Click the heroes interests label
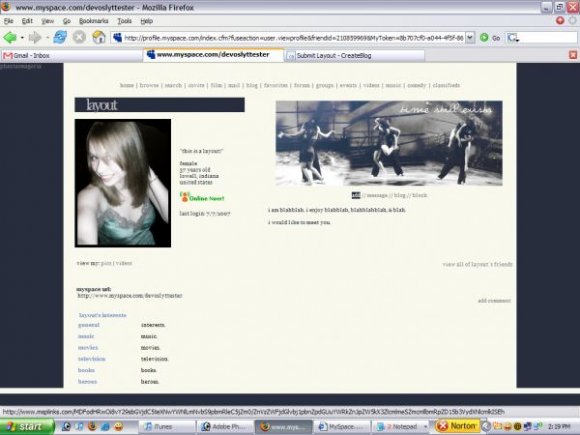 point(87,382)
